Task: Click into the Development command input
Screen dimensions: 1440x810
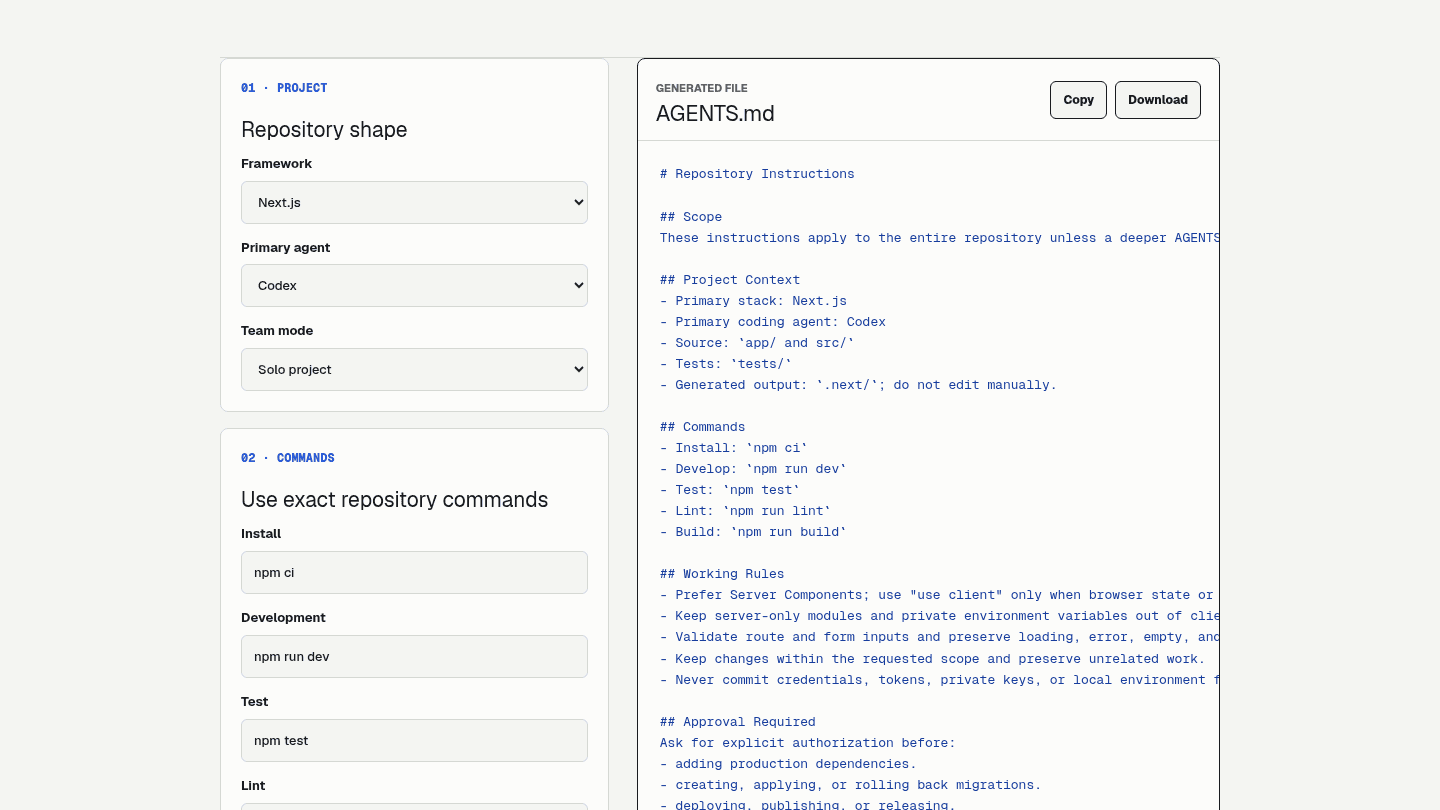Action: coord(414,657)
